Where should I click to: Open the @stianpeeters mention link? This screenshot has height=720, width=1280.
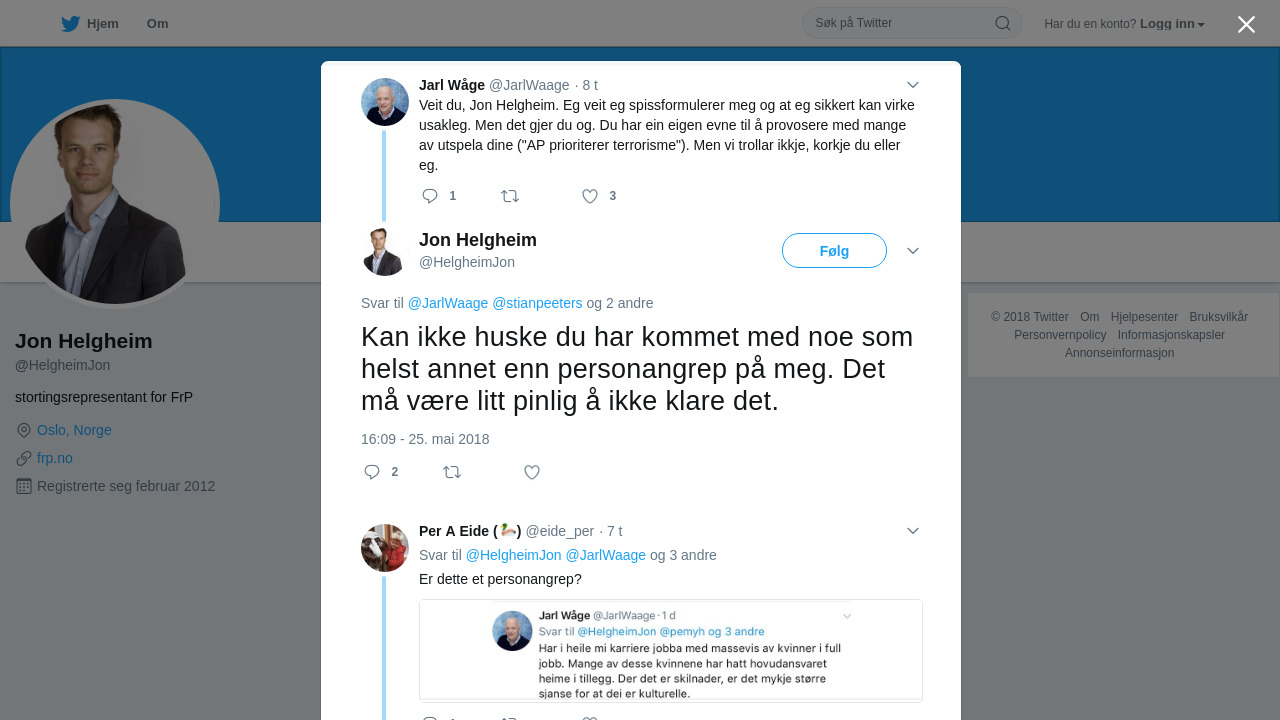click(537, 303)
